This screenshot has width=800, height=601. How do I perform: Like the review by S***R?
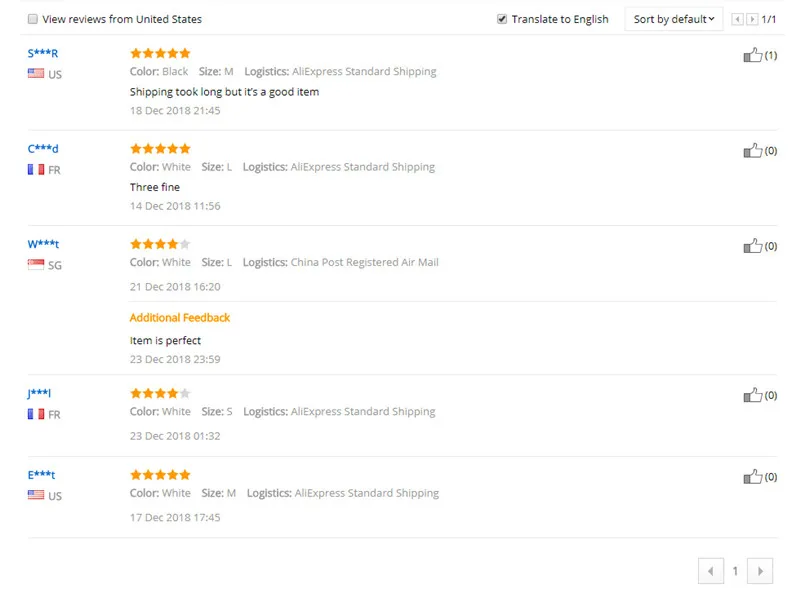tap(753, 55)
